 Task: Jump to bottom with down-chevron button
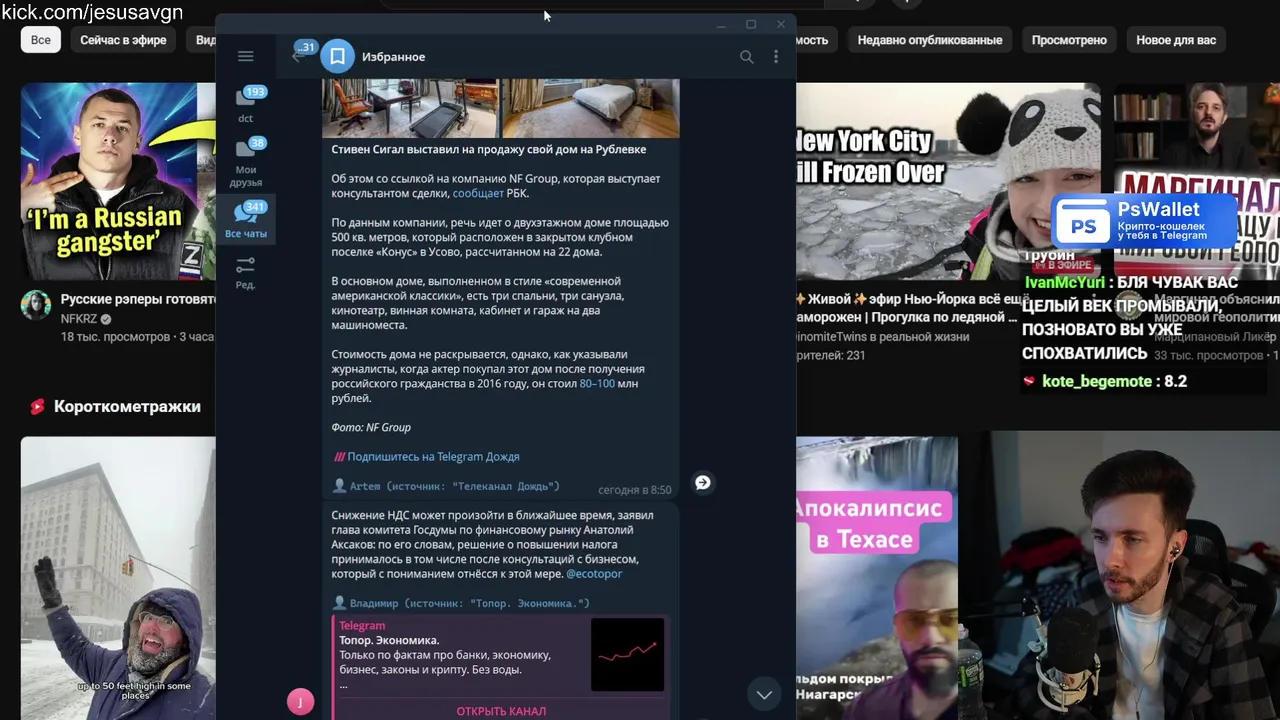tap(764, 694)
